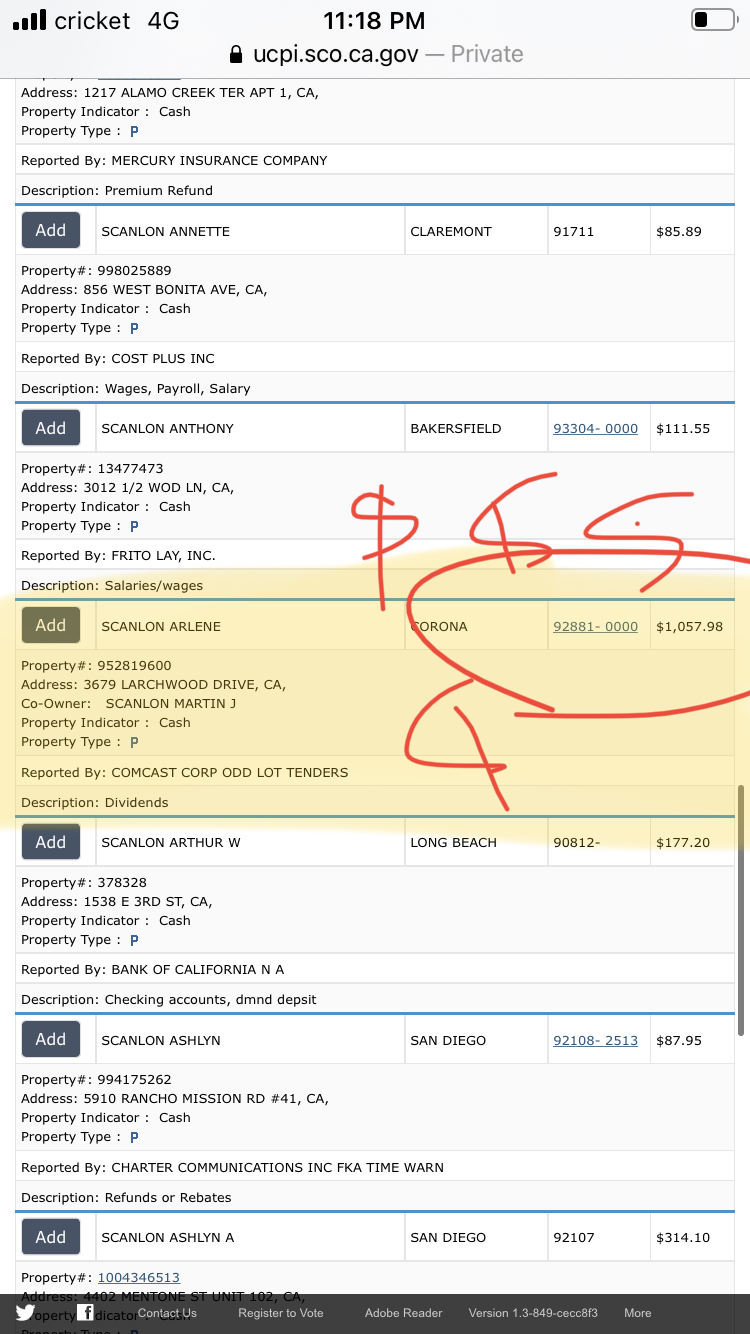Open ZIP link 93304- 0000
The width and height of the screenshot is (750, 1334).
(595, 428)
